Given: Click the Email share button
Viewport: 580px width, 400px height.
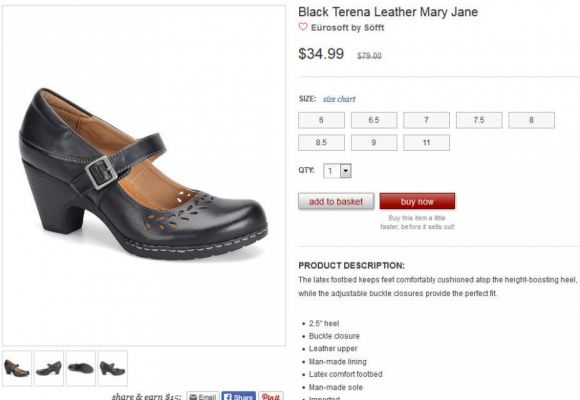Looking at the screenshot, I should (x=203, y=396).
